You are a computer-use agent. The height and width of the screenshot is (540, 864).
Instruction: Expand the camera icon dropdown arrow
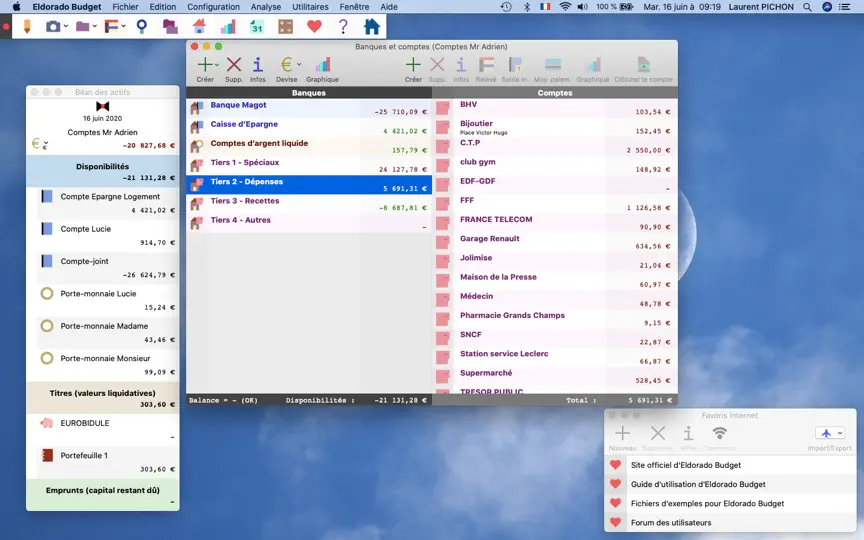pyautogui.click(x=66, y=26)
